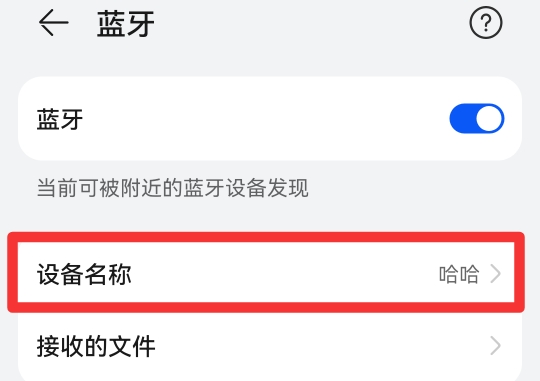Click the 蓝牙 label inside the card
Viewport: 540px width, 381px height.
point(60,119)
